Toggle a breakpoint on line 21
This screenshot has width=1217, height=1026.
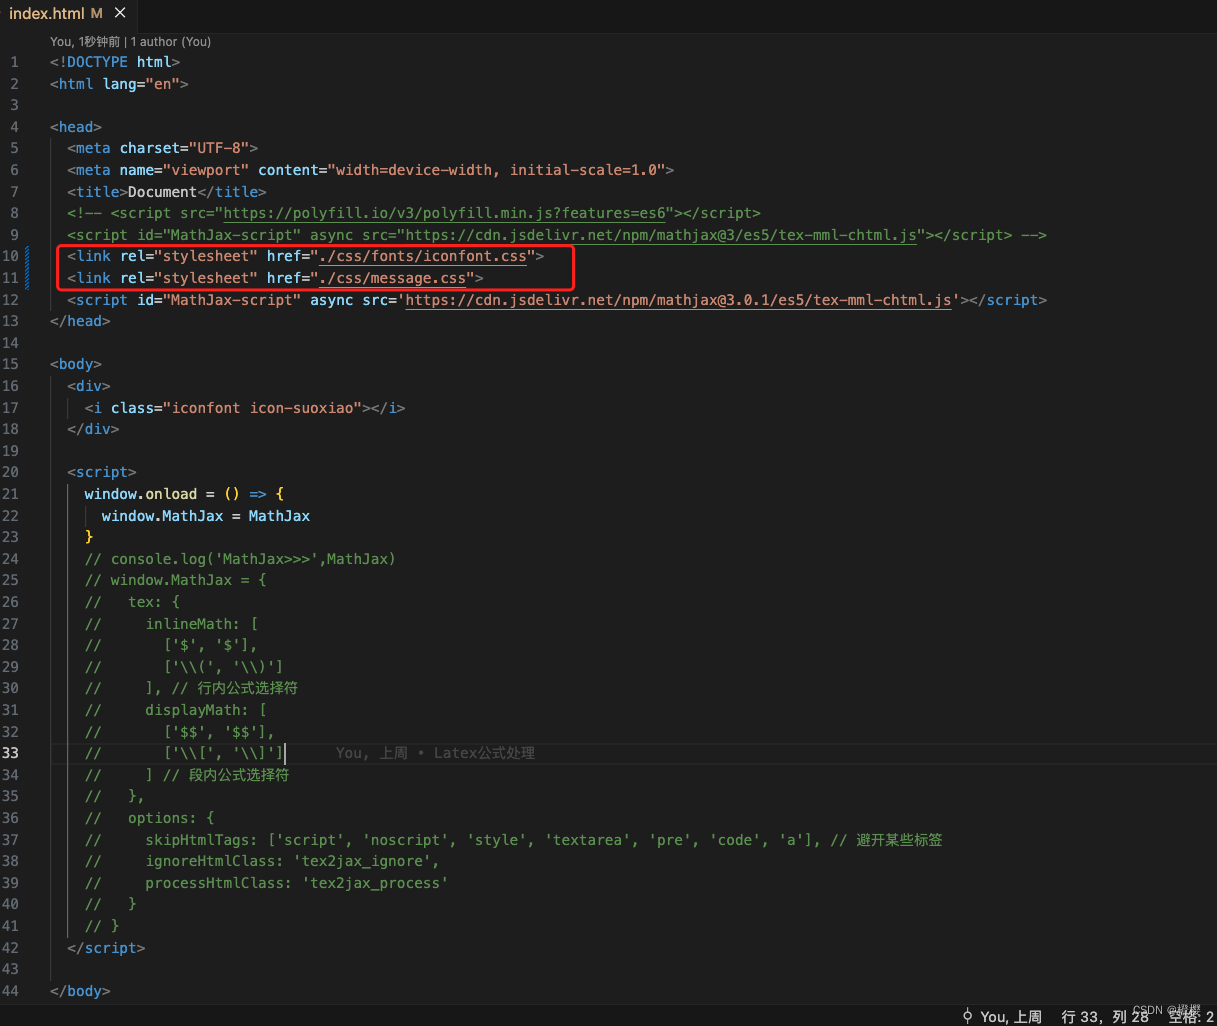tap(10, 493)
